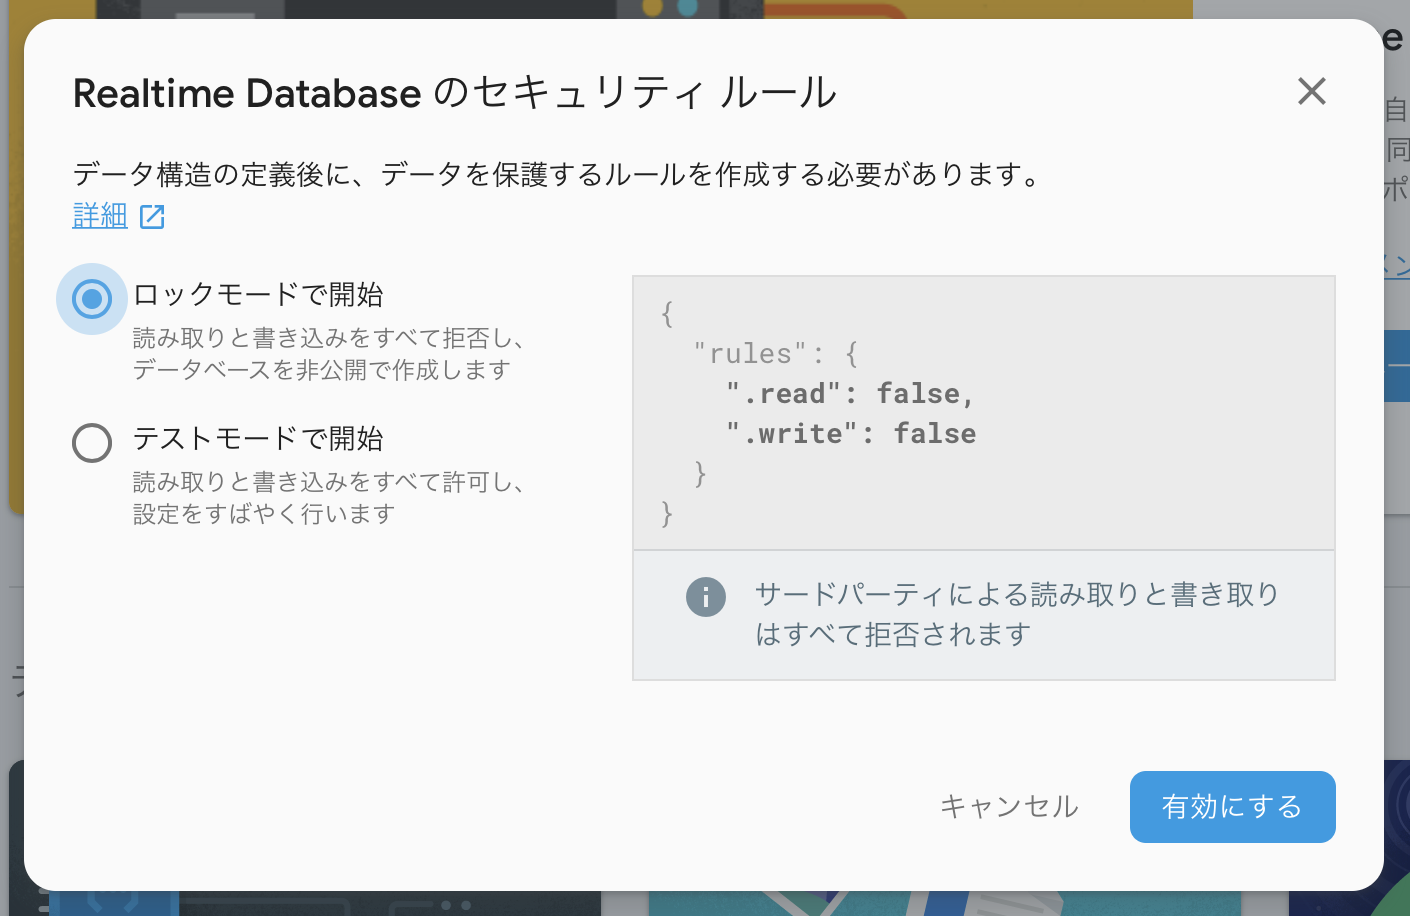Screen dimensions: 1410x916
Task: Select the テストモードで開始 radio button
Action: pos(92,442)
